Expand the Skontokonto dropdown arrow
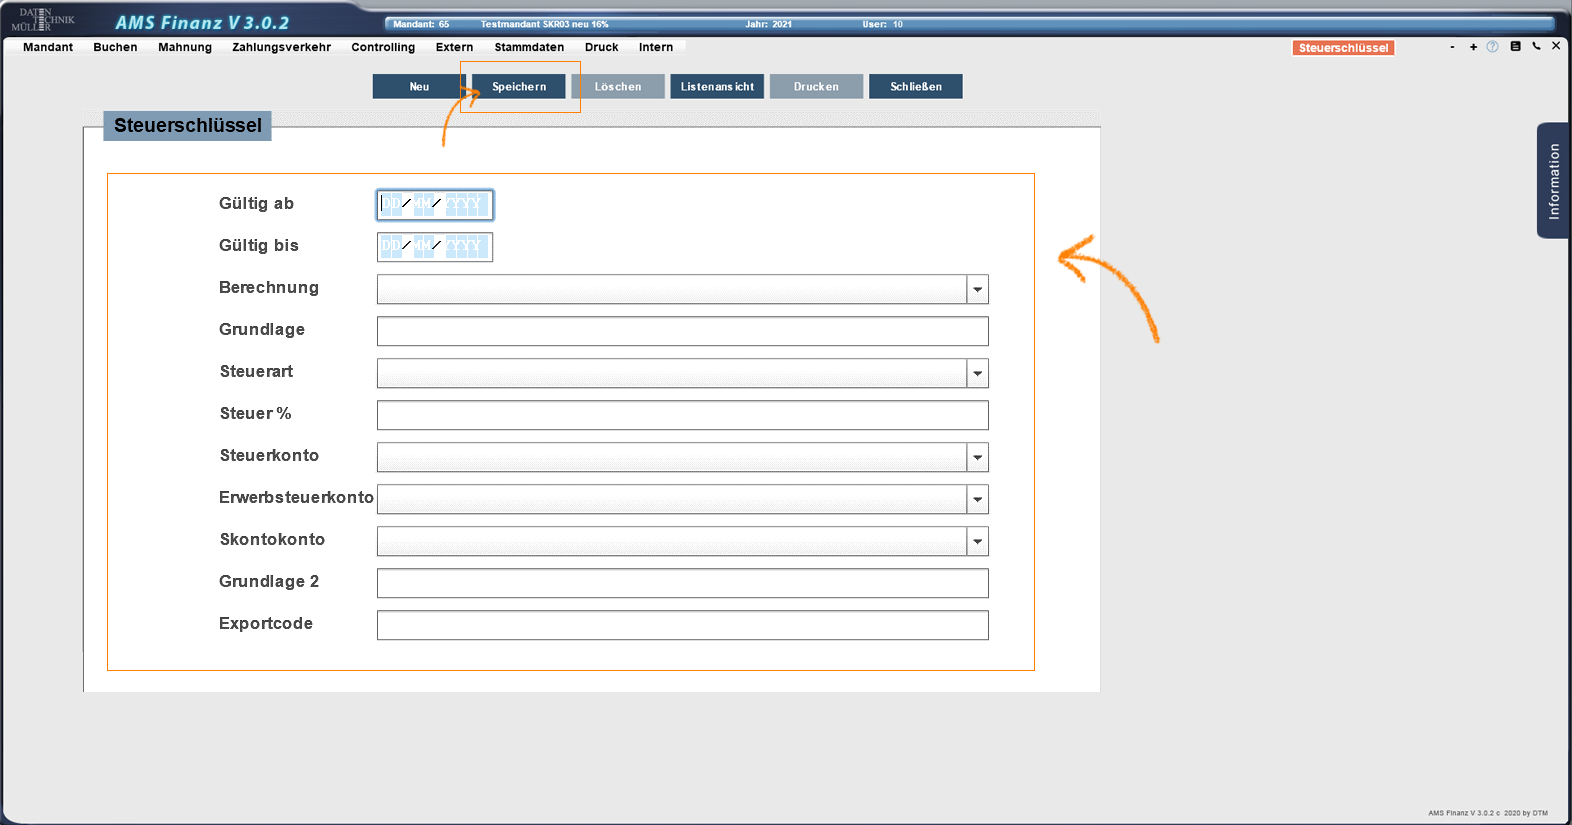This screenshot has height=825, width=1572. tap(977, 541)
